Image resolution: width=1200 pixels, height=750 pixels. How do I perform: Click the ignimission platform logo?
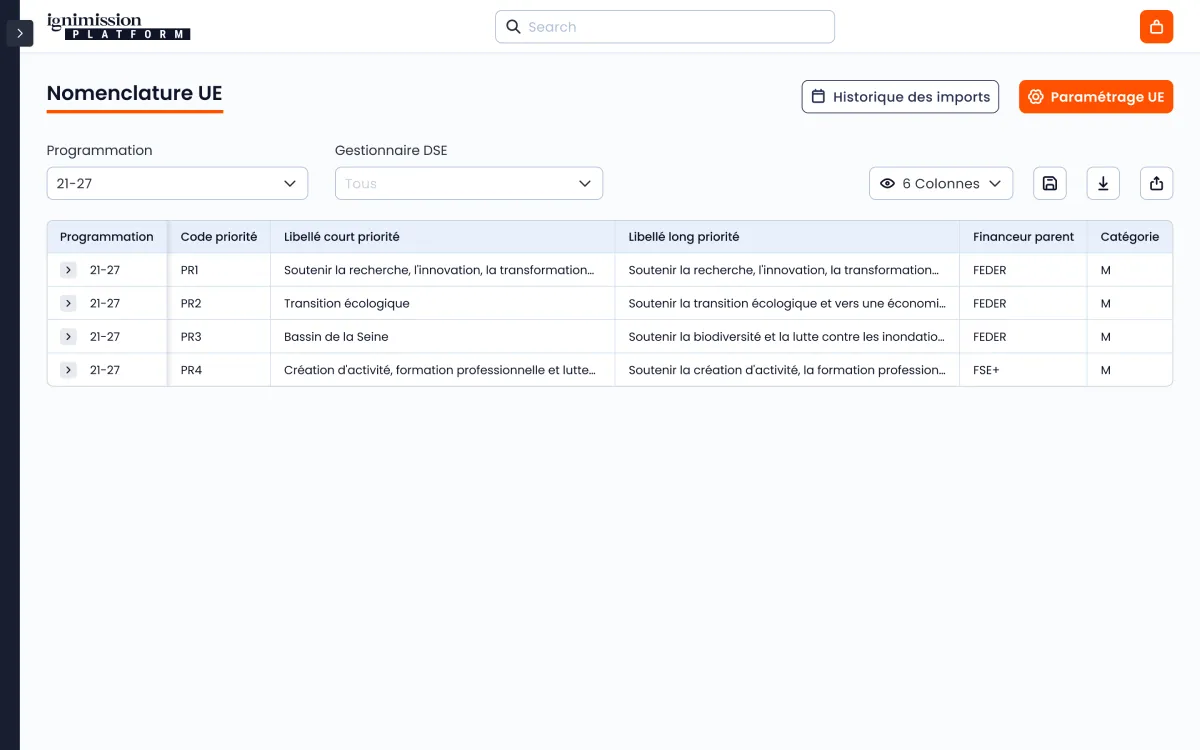click(x=118, y=27)
